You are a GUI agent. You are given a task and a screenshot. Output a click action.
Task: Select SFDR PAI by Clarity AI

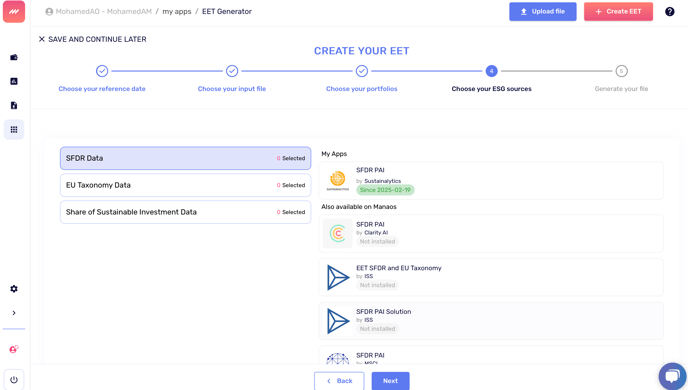coord(491,233)
